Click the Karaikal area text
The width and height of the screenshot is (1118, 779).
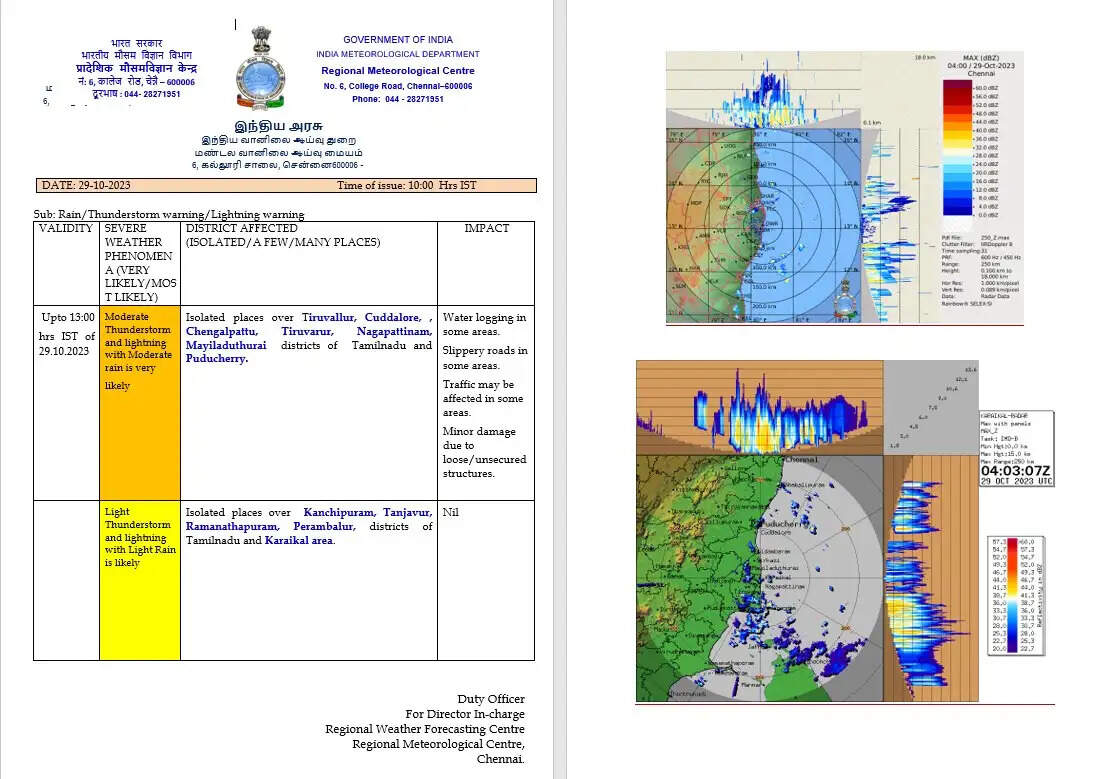tap(298, 540)
